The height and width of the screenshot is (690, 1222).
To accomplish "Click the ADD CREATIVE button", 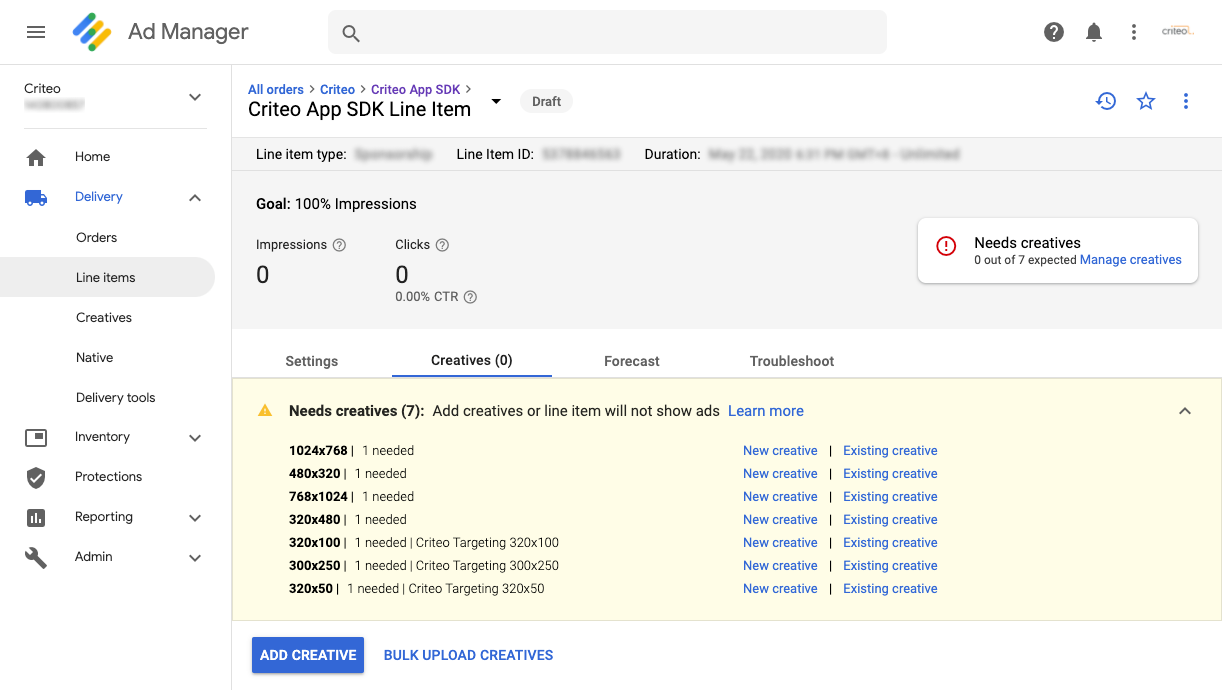I will click(308, 655).
